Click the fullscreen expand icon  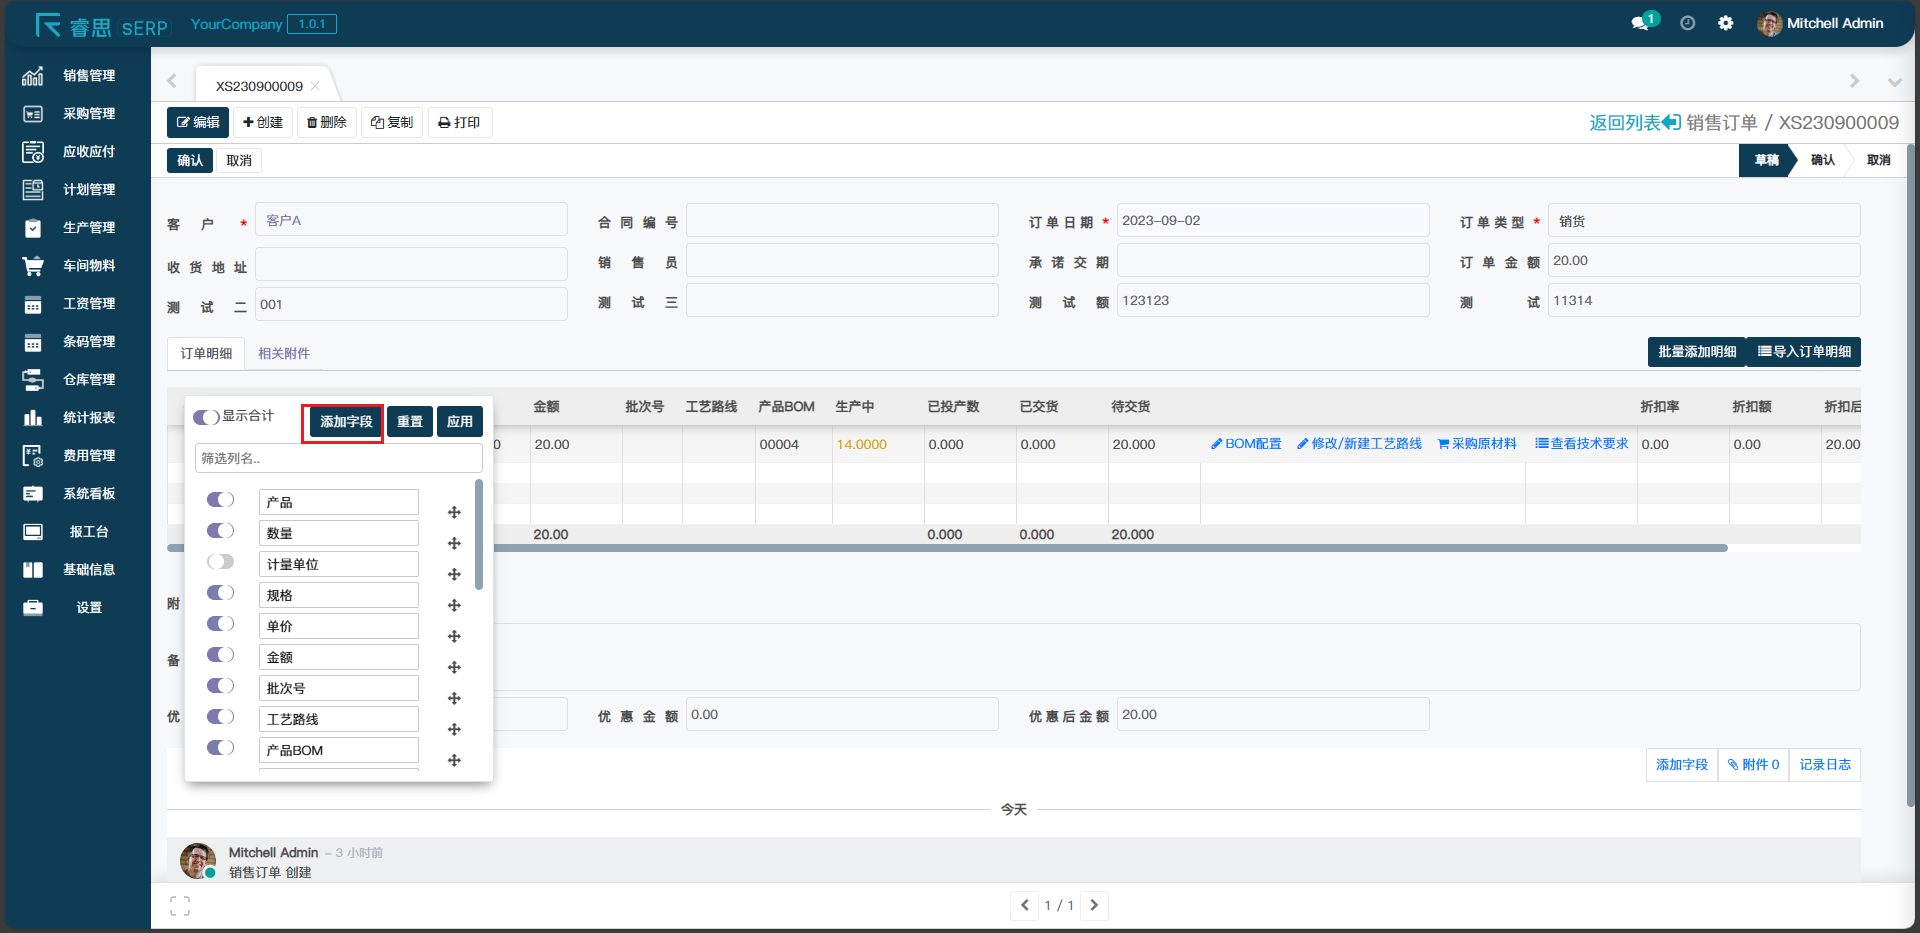coord(180,906)
